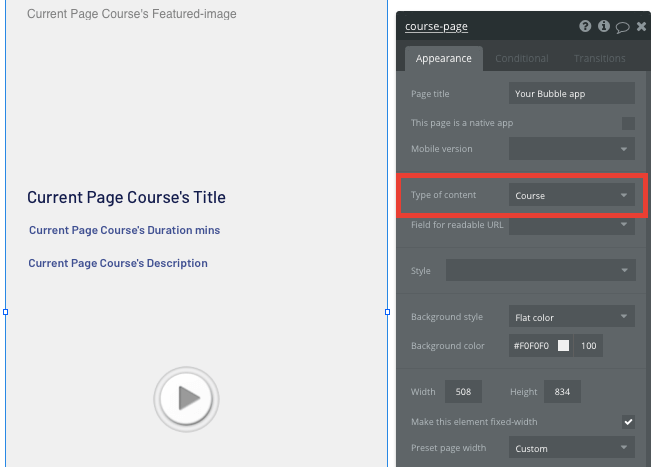Close the course-page property editor
The height and width of the screenshot is (467, 651).
coord(641,27)
